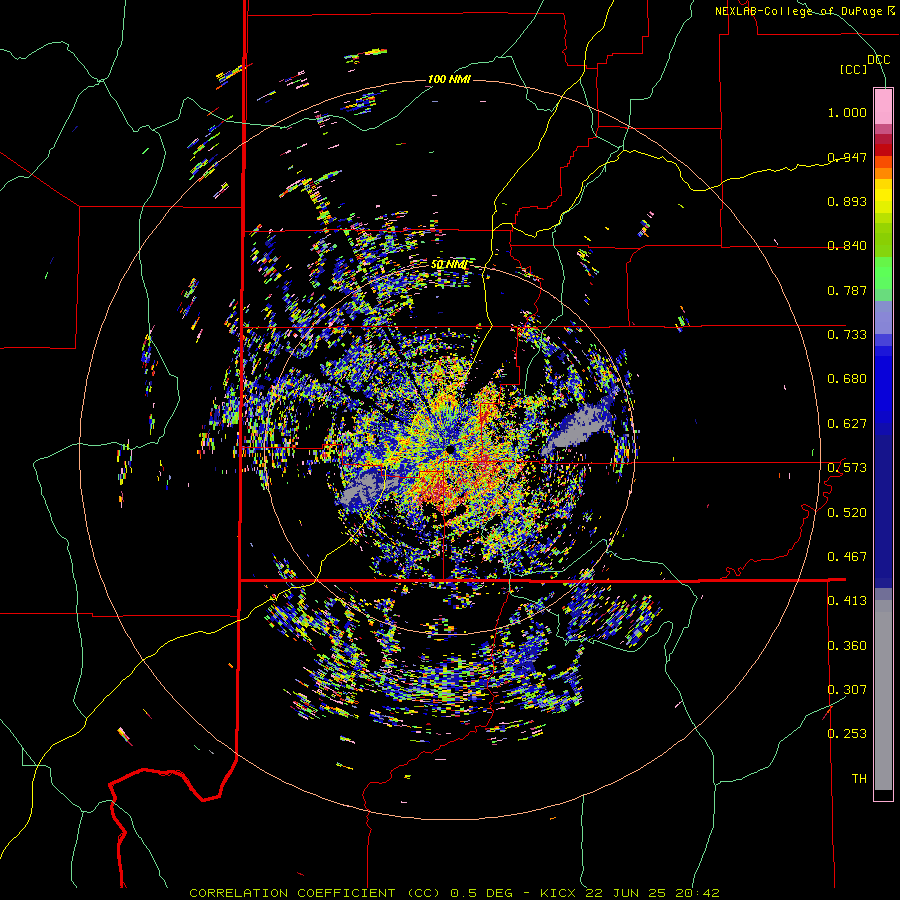Click the Correlation Coefficient KICX caption
Image resolution: width=900 pixels, height=900 pixels.
pos(454,893)
